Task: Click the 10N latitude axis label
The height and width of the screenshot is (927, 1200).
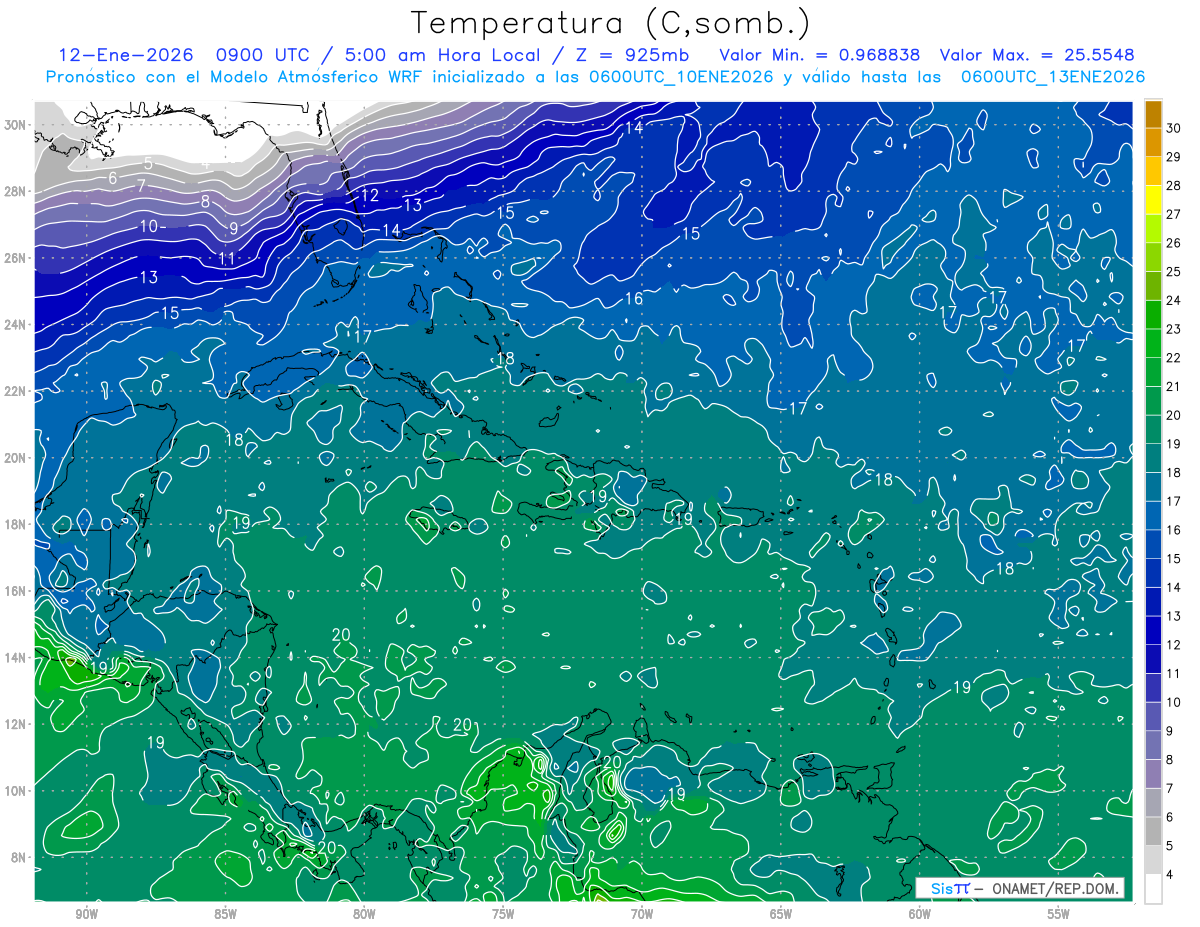Action: coord(17,791)
